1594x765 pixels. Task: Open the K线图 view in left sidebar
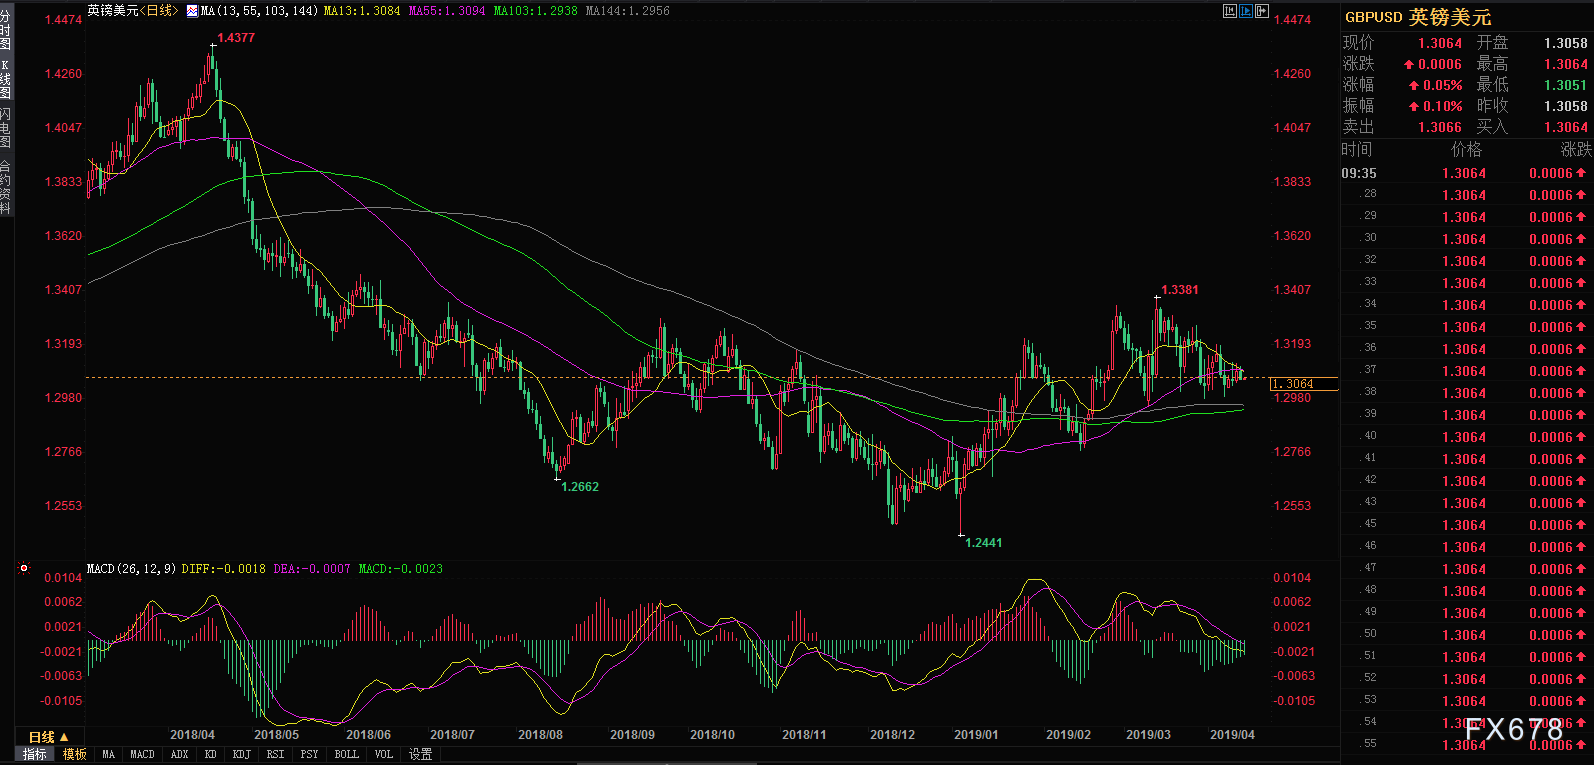6,79
